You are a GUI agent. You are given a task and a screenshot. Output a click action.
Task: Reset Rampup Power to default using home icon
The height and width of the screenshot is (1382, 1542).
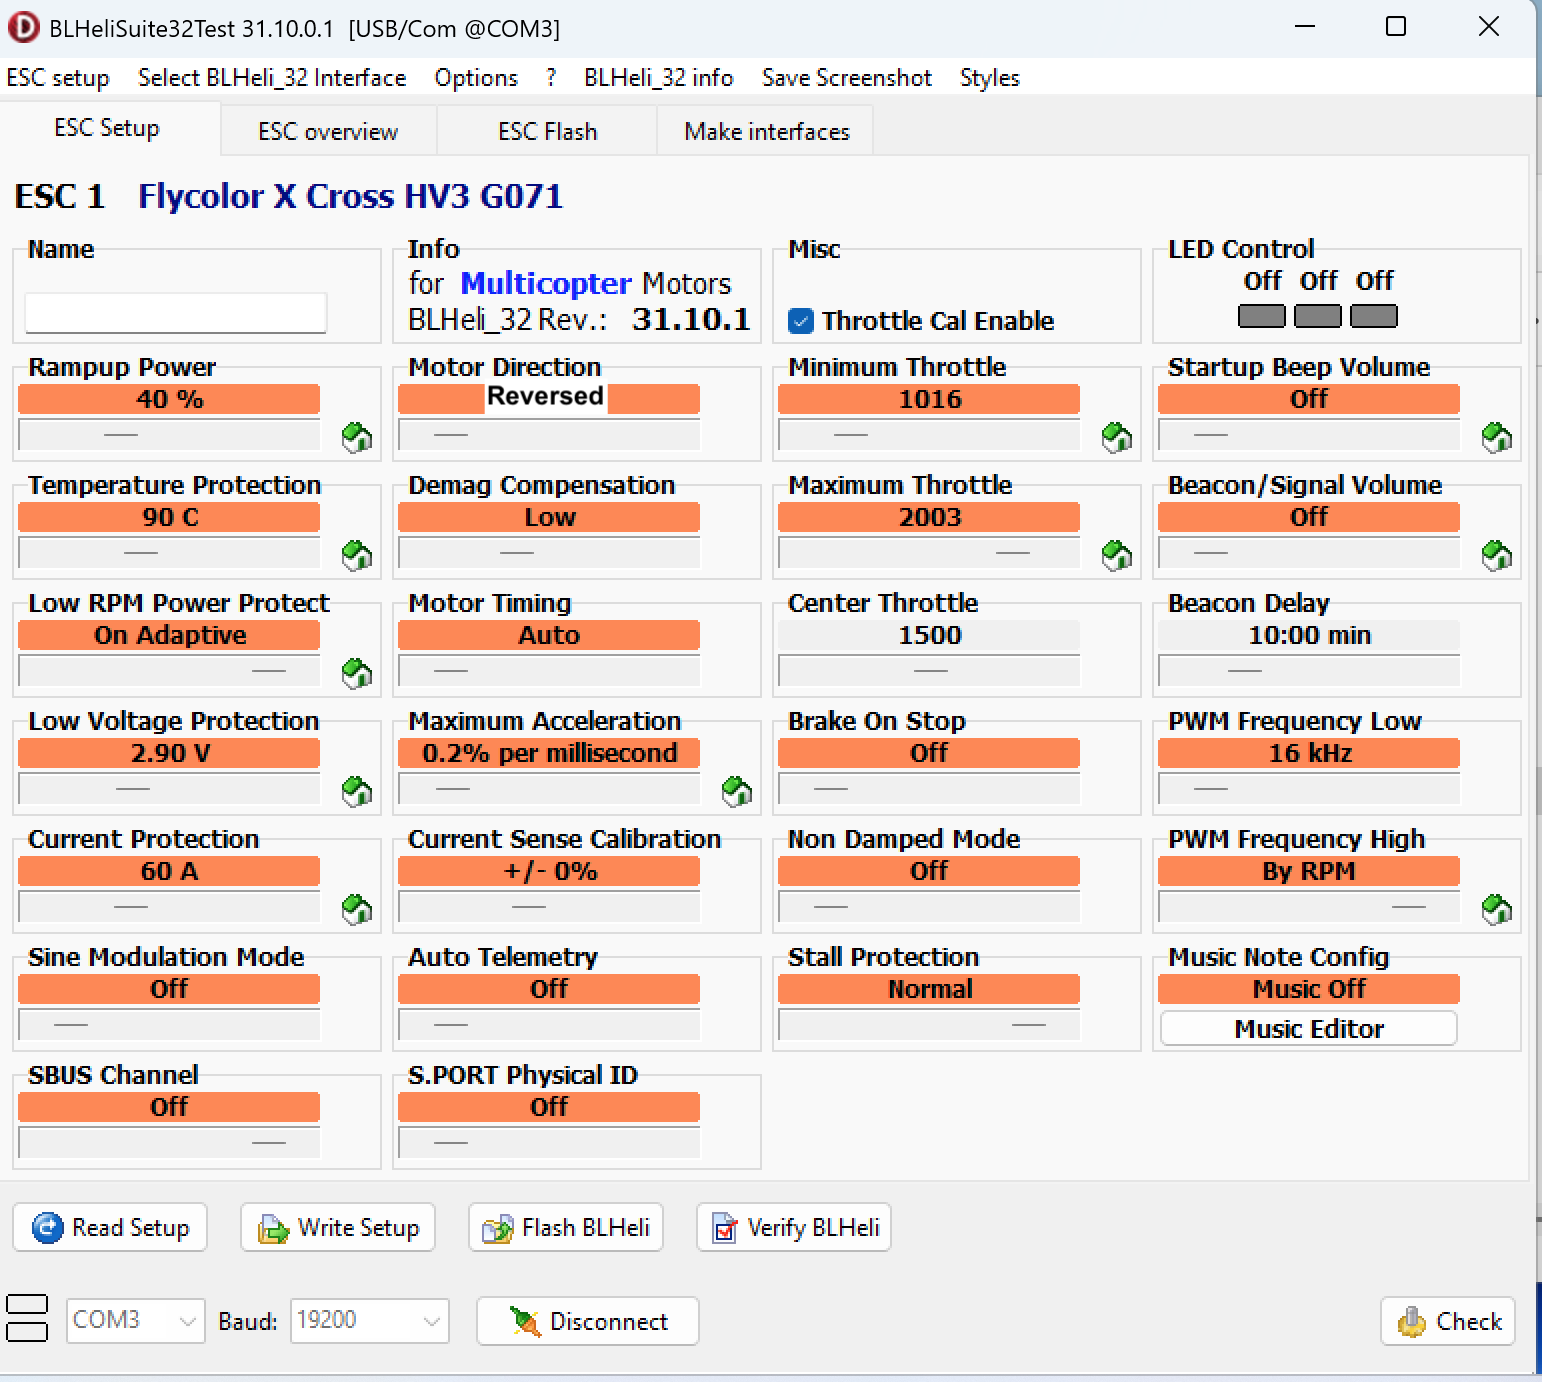(357, 437)
